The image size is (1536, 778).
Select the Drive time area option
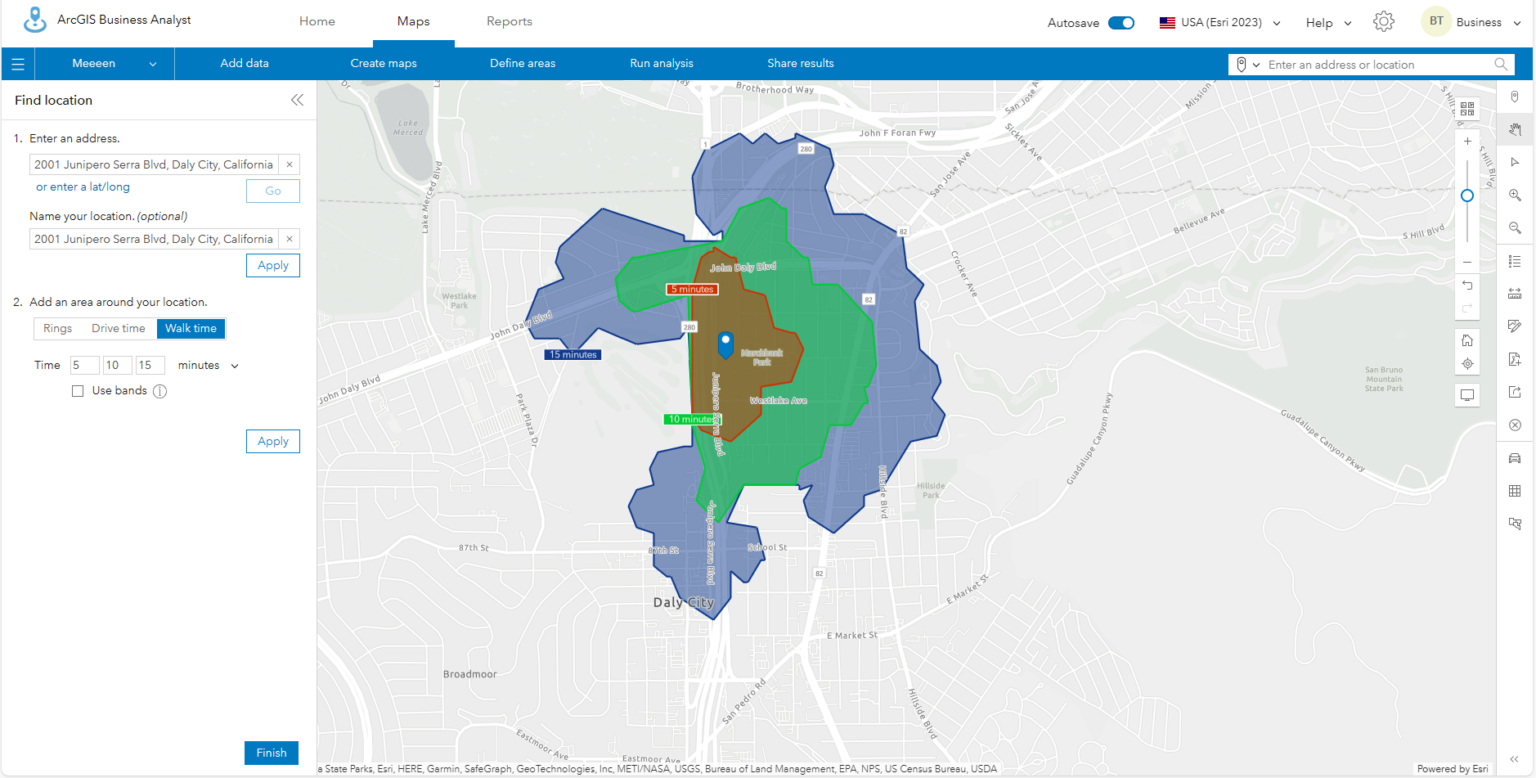click(x=118, y=328)
